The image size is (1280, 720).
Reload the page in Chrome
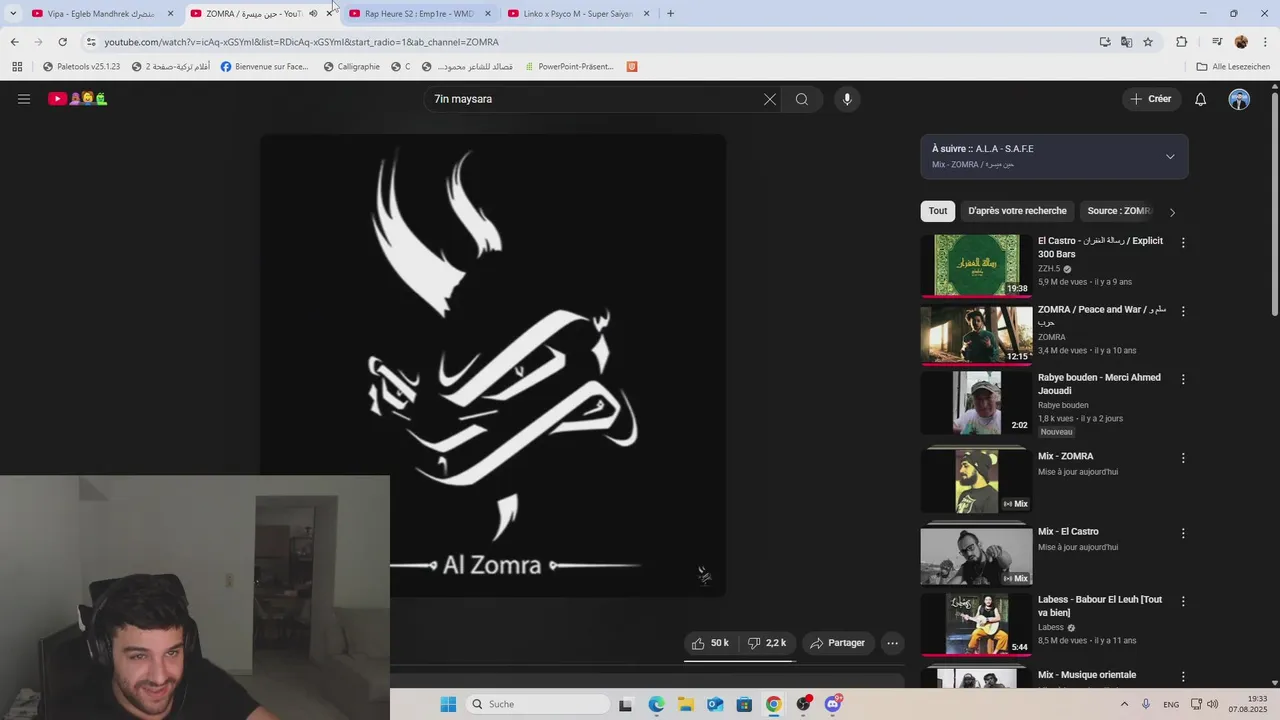pyautogui.click(x=62, y=42)
